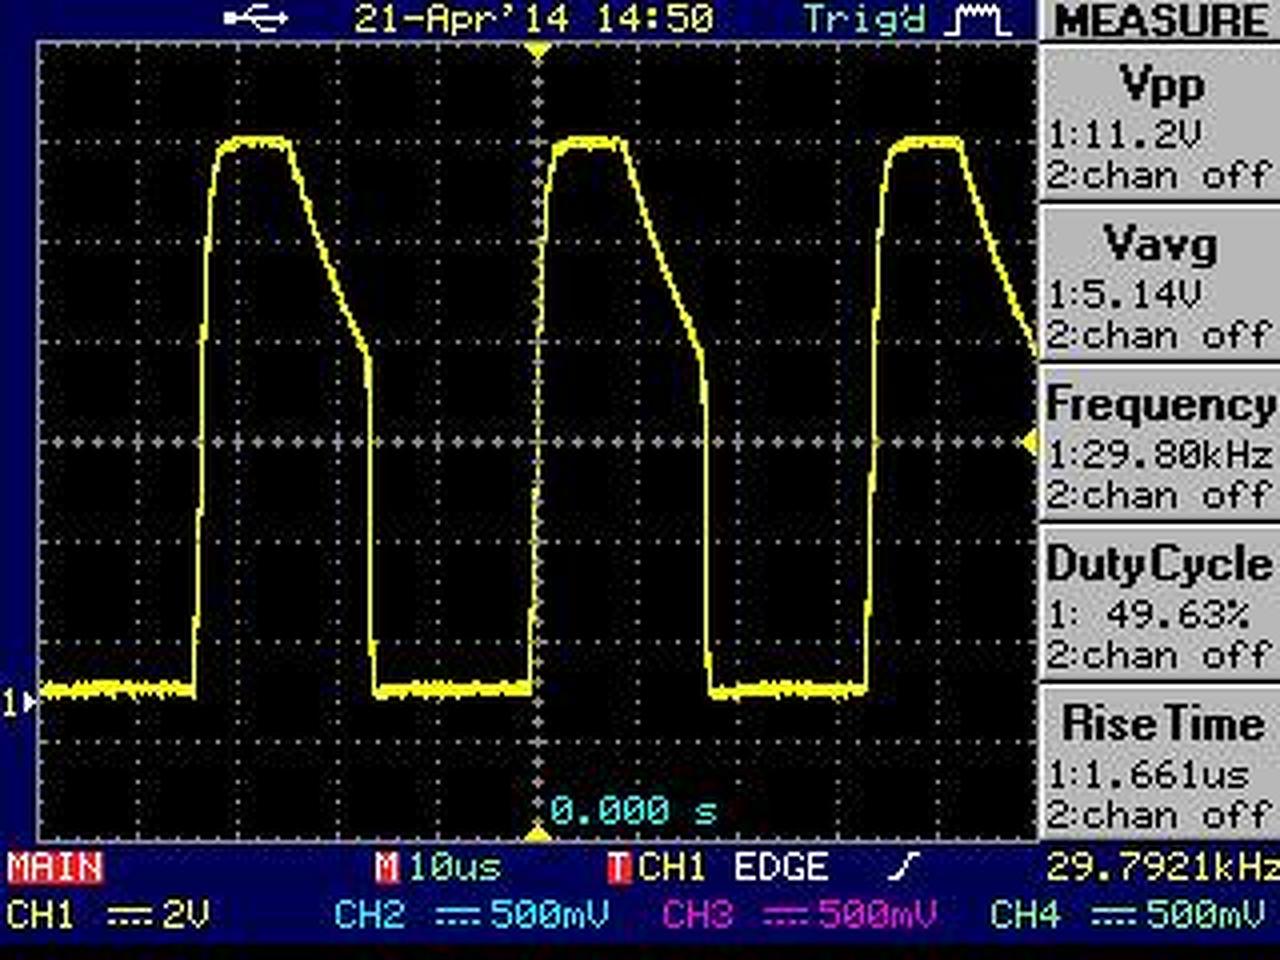Viewport: 1280px width, 960px height.
Task: Click the 10us time per division value
Action: [x=454, y=867]
